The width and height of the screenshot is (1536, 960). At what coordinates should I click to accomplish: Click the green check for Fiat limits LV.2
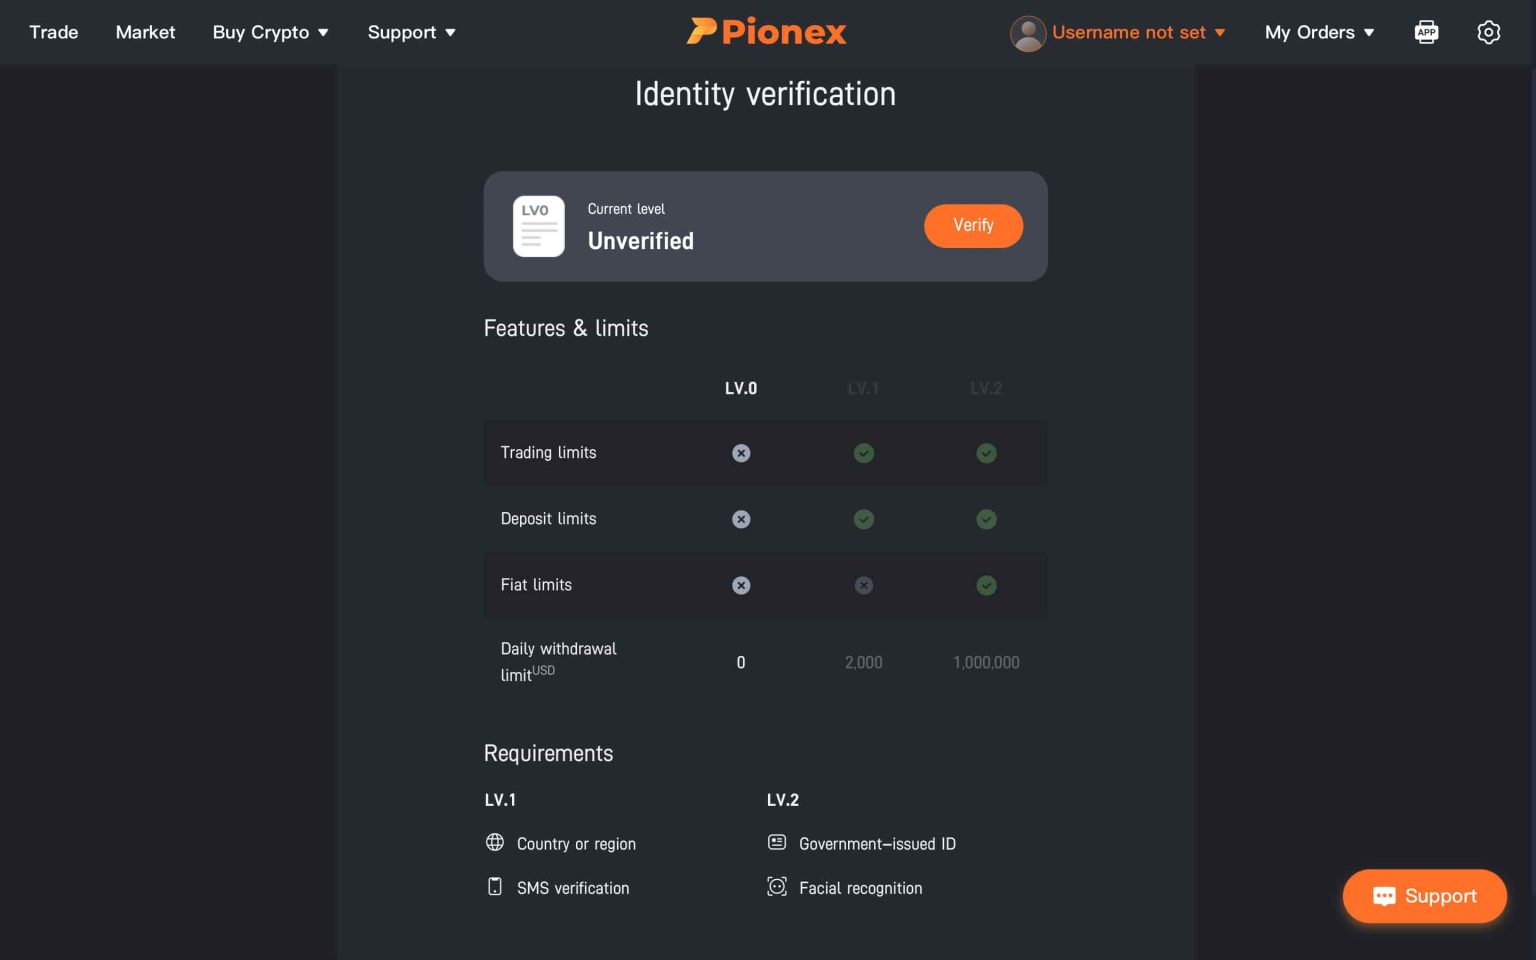[x=986, y=585]
